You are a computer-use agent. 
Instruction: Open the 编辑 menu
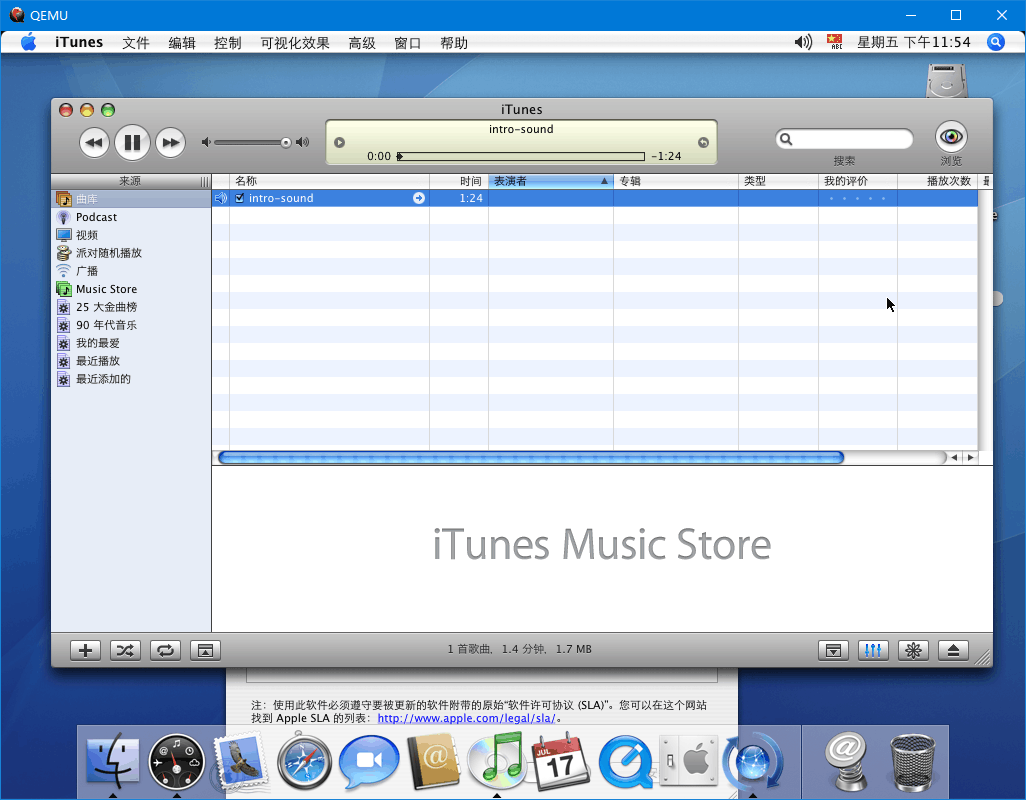click(181, 43)
